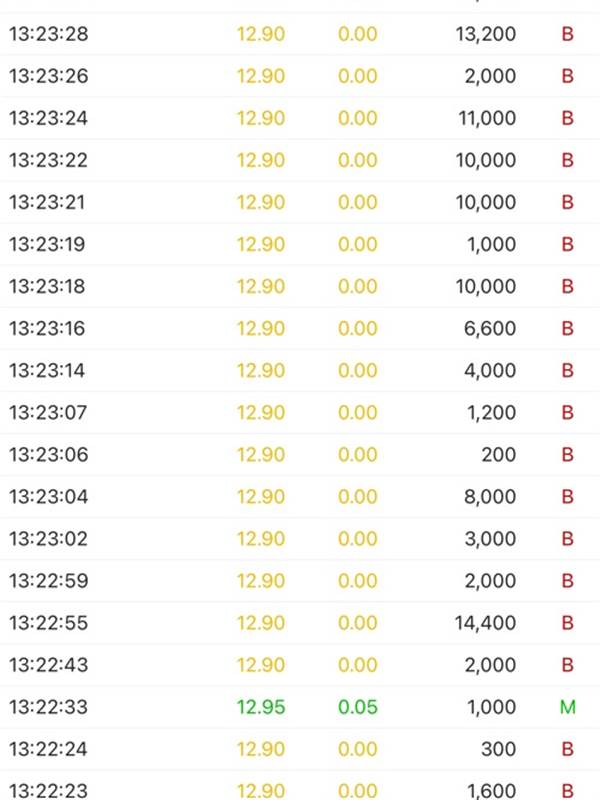
Task: Click the 200 volume value
Action: [498, 455]
